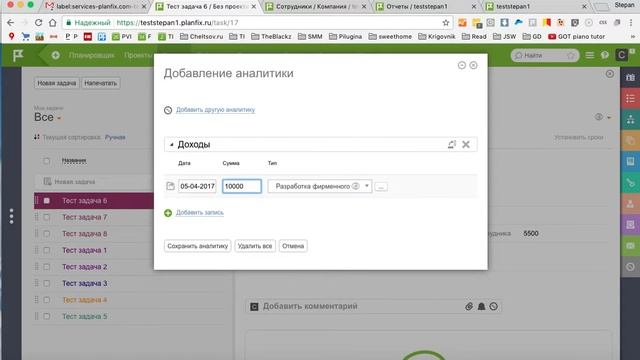Click the eye view icon near filter
Image resolution: width=640 pixels, height=360 pixels.
pyautogui.click(x=599, y=117)
